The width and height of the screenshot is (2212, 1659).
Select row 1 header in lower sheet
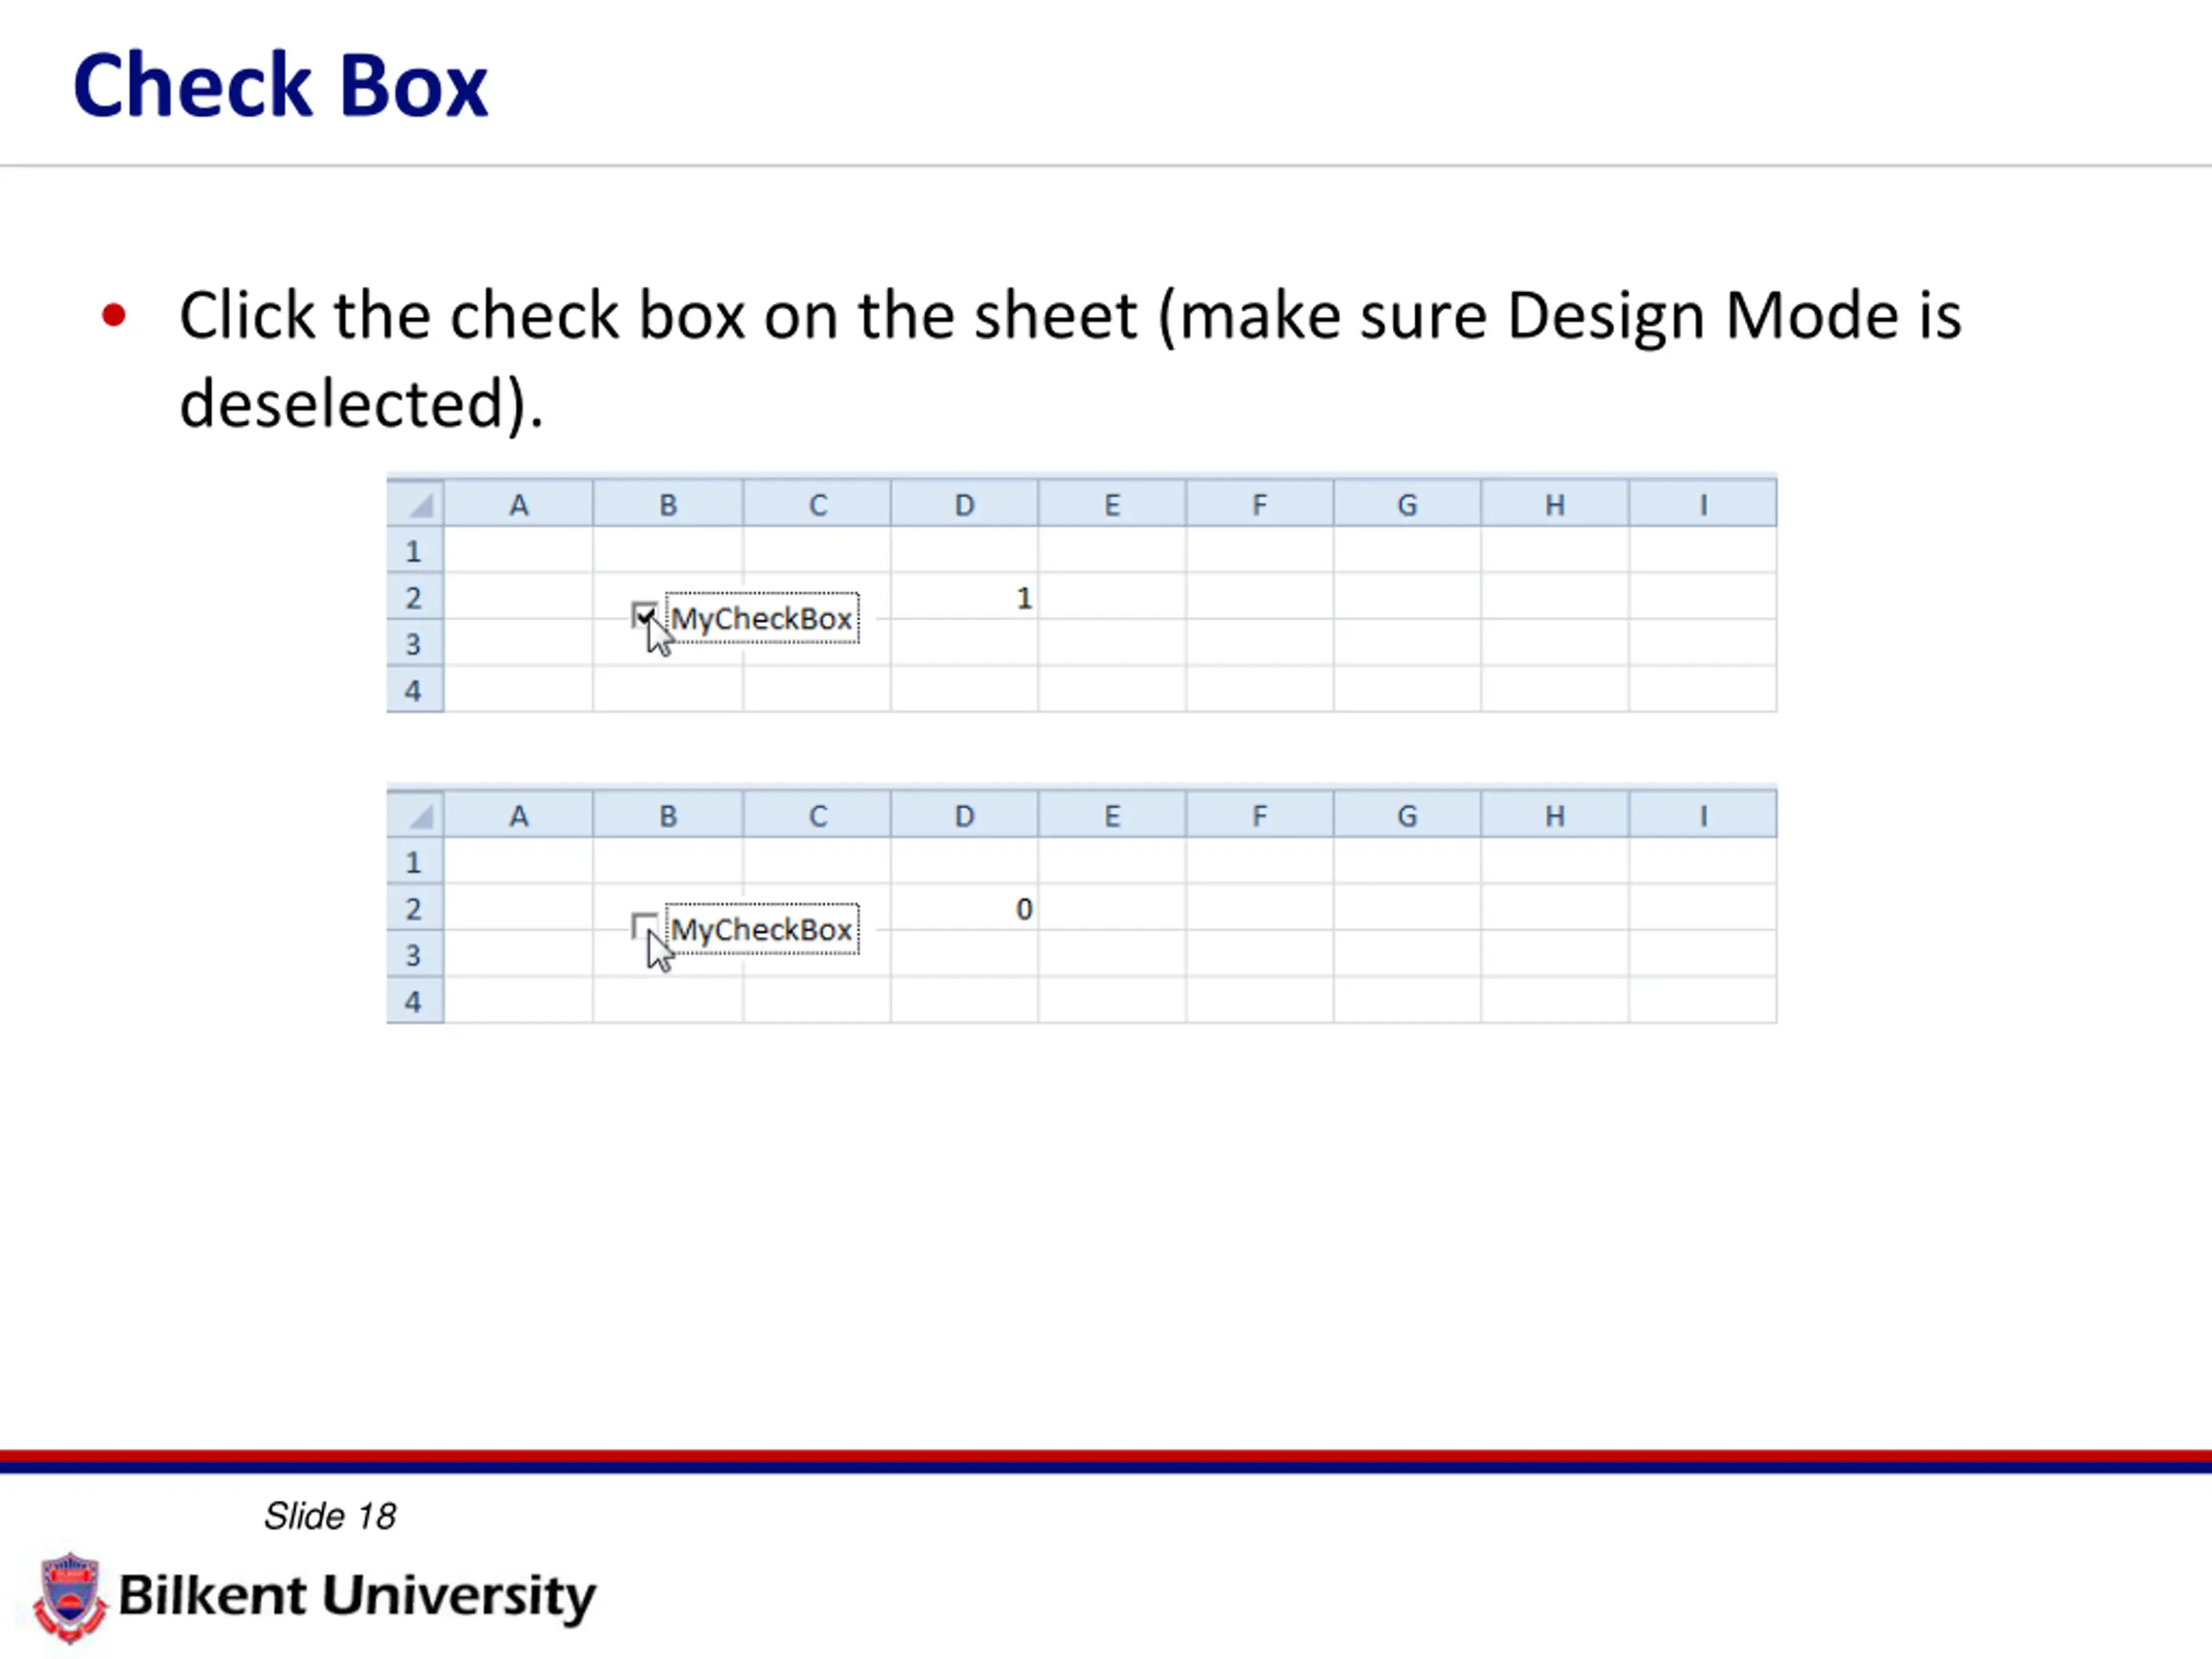[x=415, y=861]
